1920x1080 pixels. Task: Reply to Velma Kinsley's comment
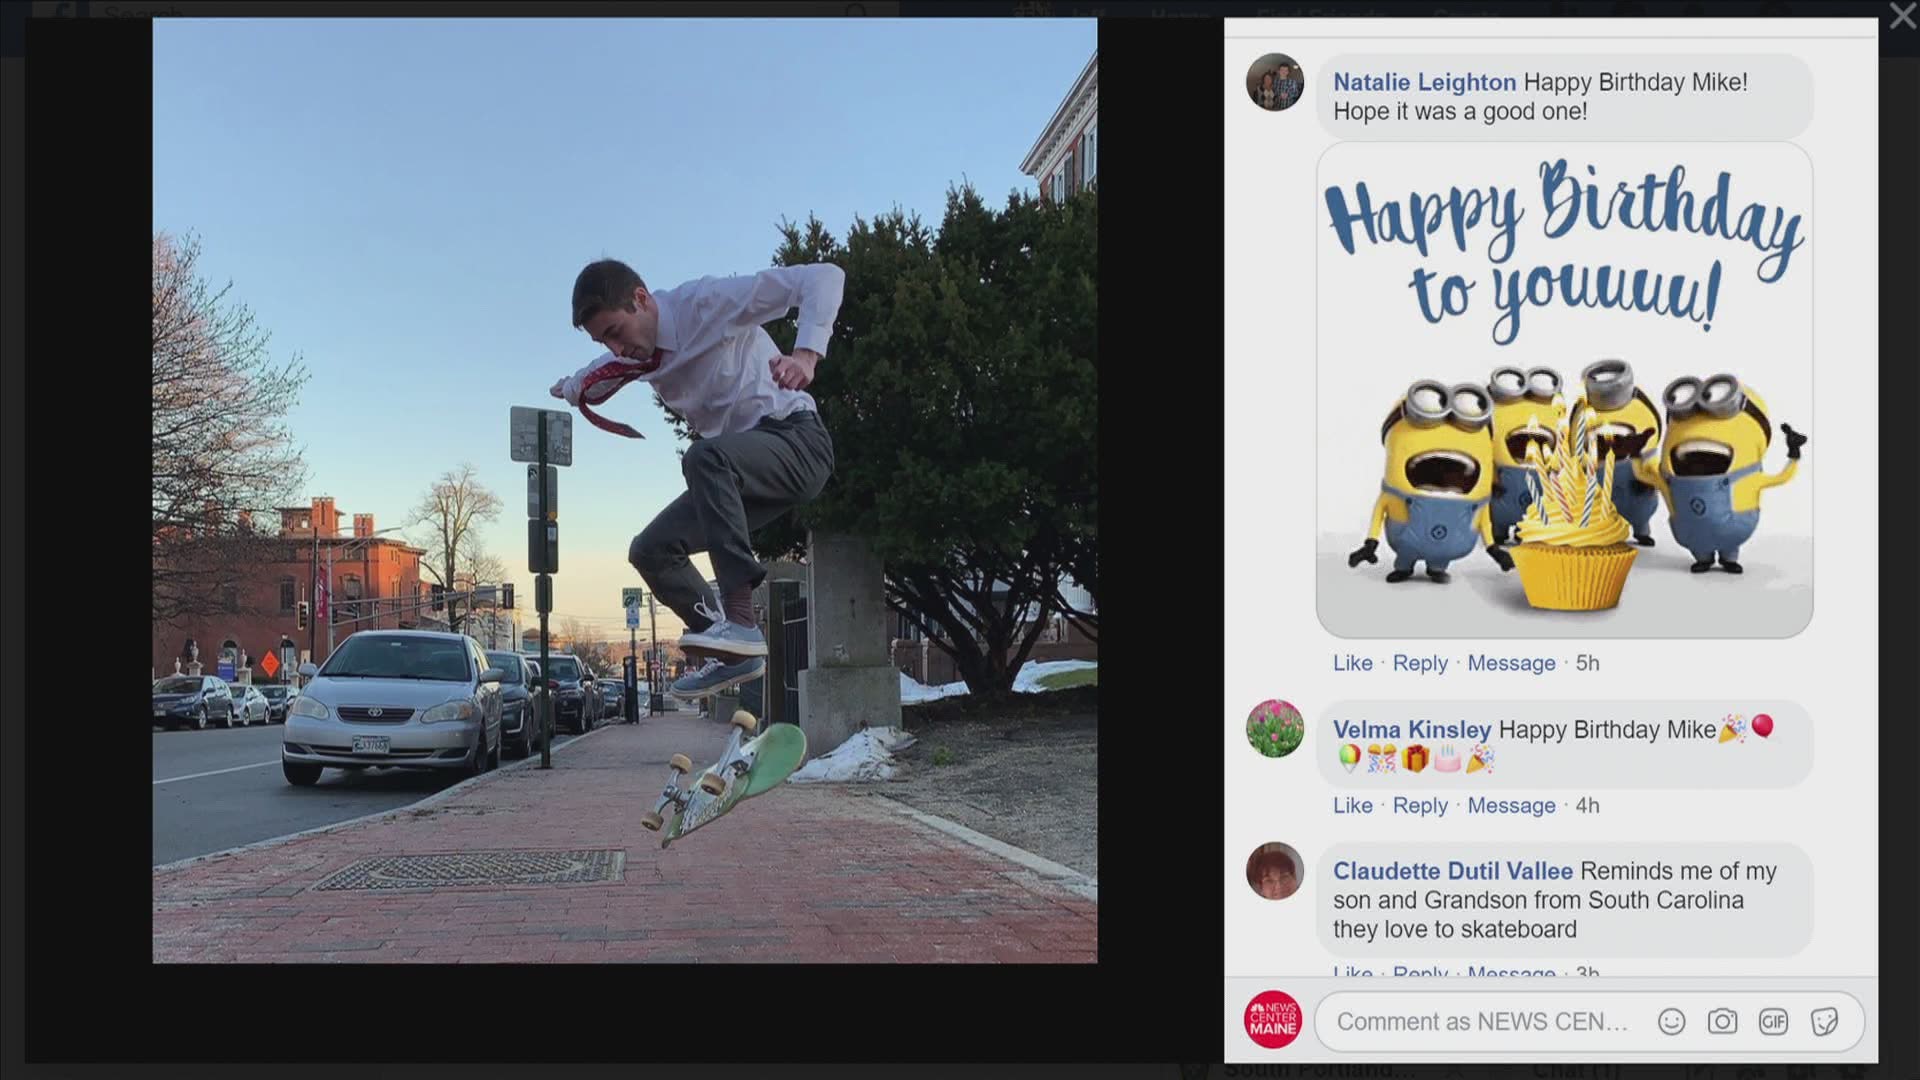click(1421, 805)
